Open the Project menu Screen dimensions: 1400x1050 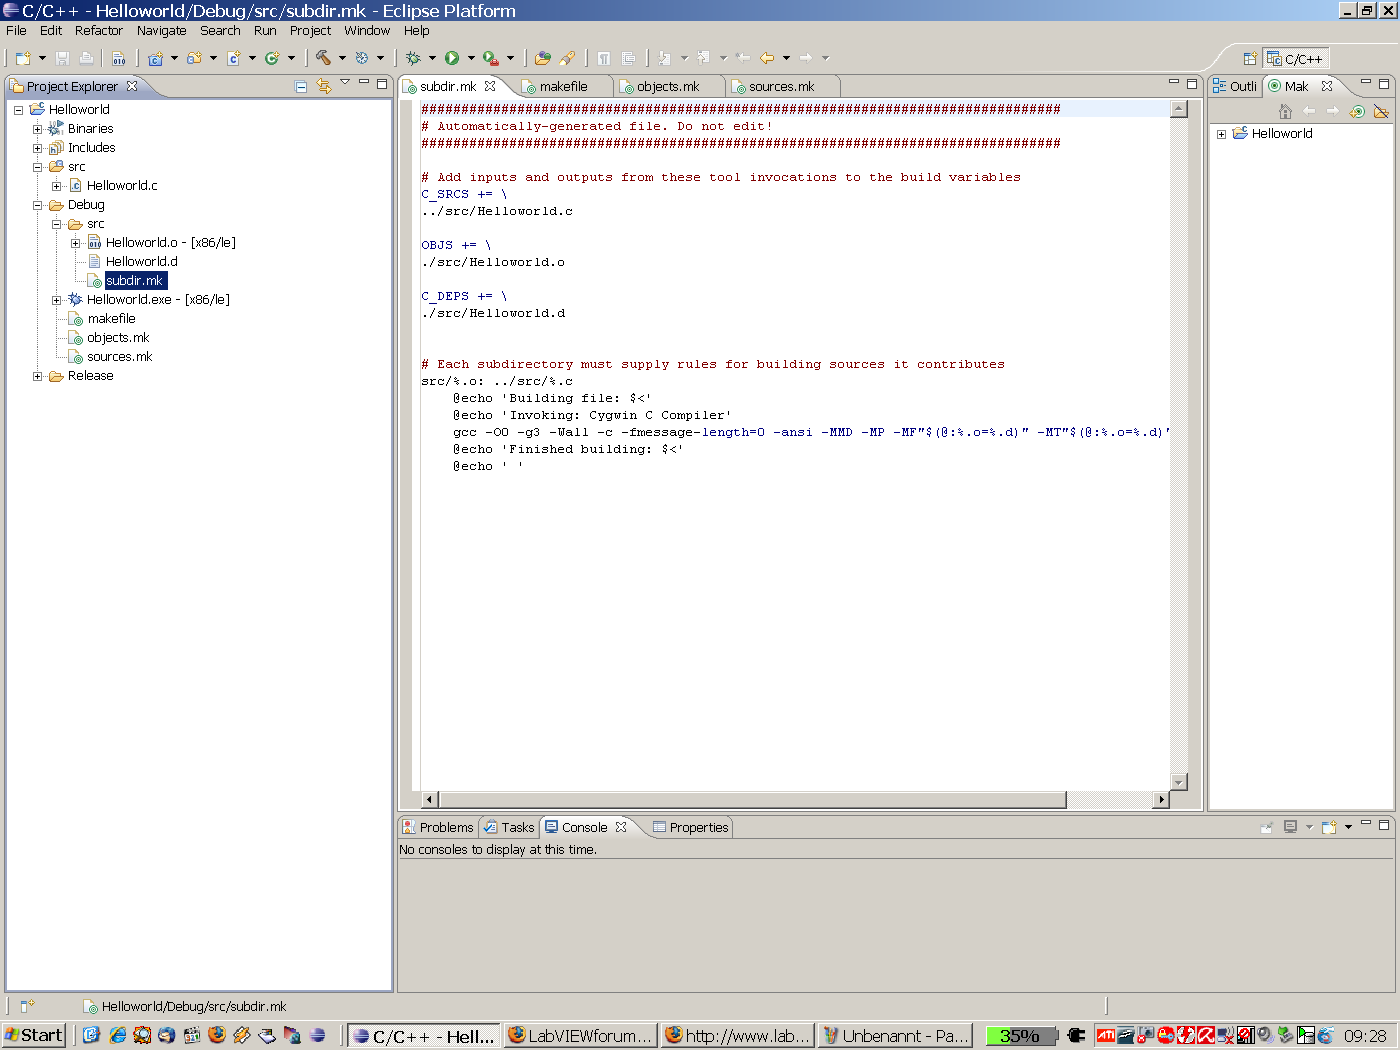310,31
